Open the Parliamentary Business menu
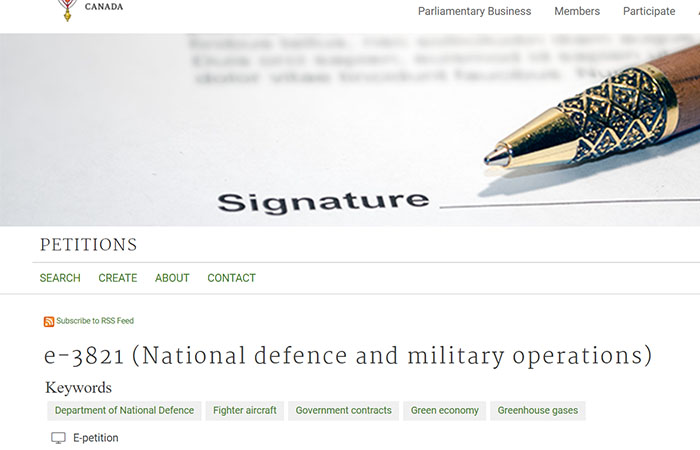This screenshot has height=450, width=700. point(474,11)
